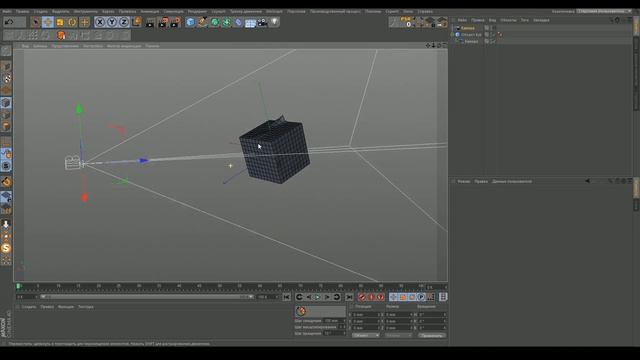Open the size mode dropdown in coordinates
Viewport: 640px width, 360px height.
pos(398,336)
